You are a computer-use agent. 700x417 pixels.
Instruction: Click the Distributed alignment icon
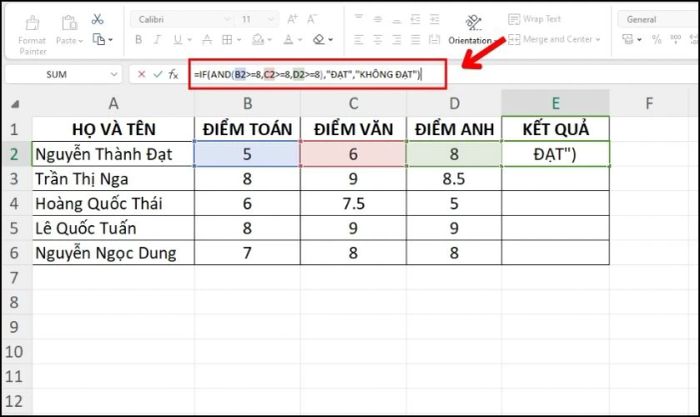coord(434,40)
